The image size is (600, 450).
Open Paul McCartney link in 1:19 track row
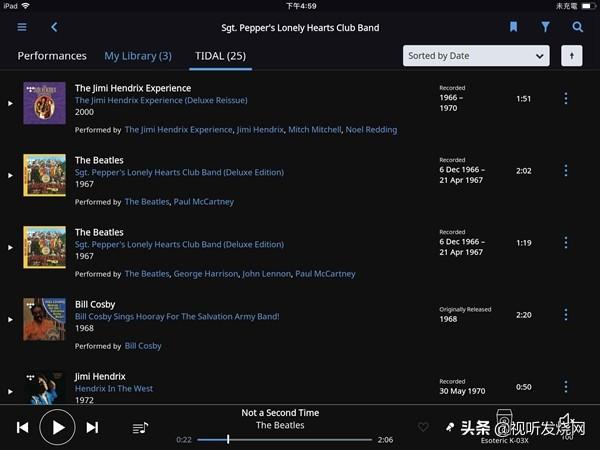(x=325, y=274)
